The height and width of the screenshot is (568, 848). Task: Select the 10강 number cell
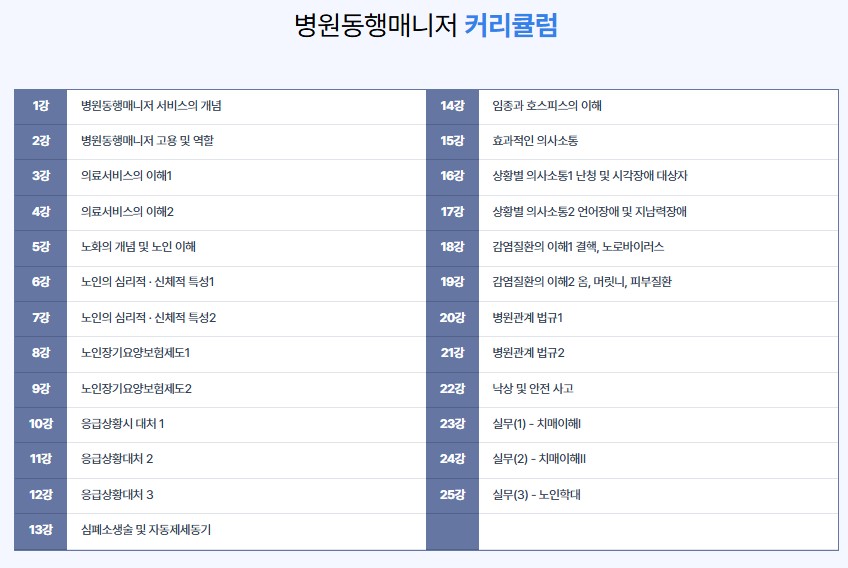[x=41, y=424]
